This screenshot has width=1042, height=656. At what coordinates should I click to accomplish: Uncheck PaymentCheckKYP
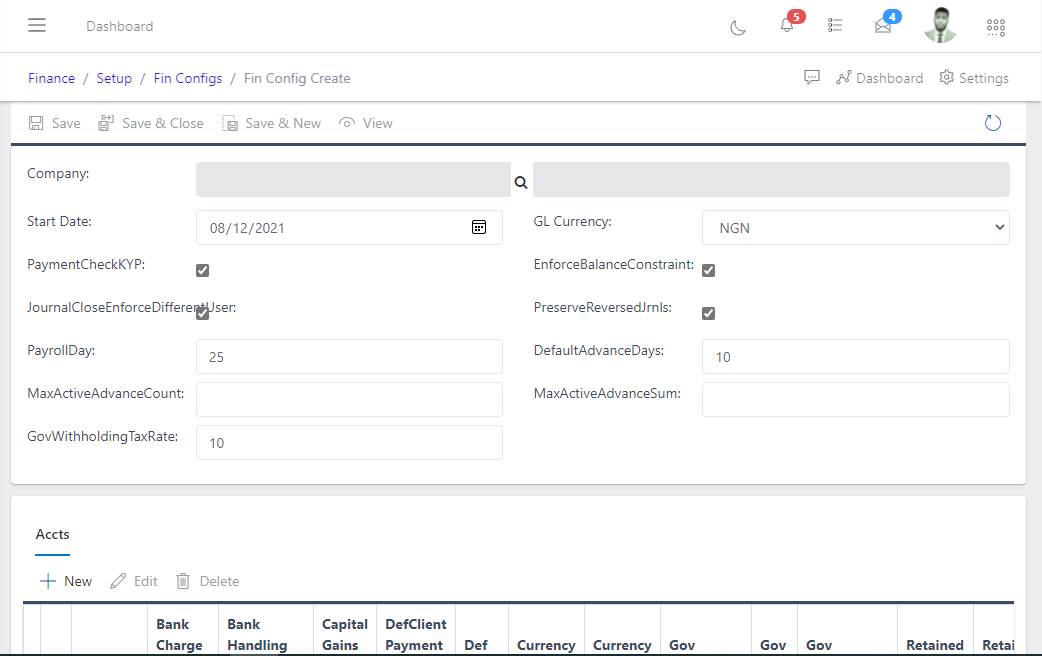tap(202, 270)
